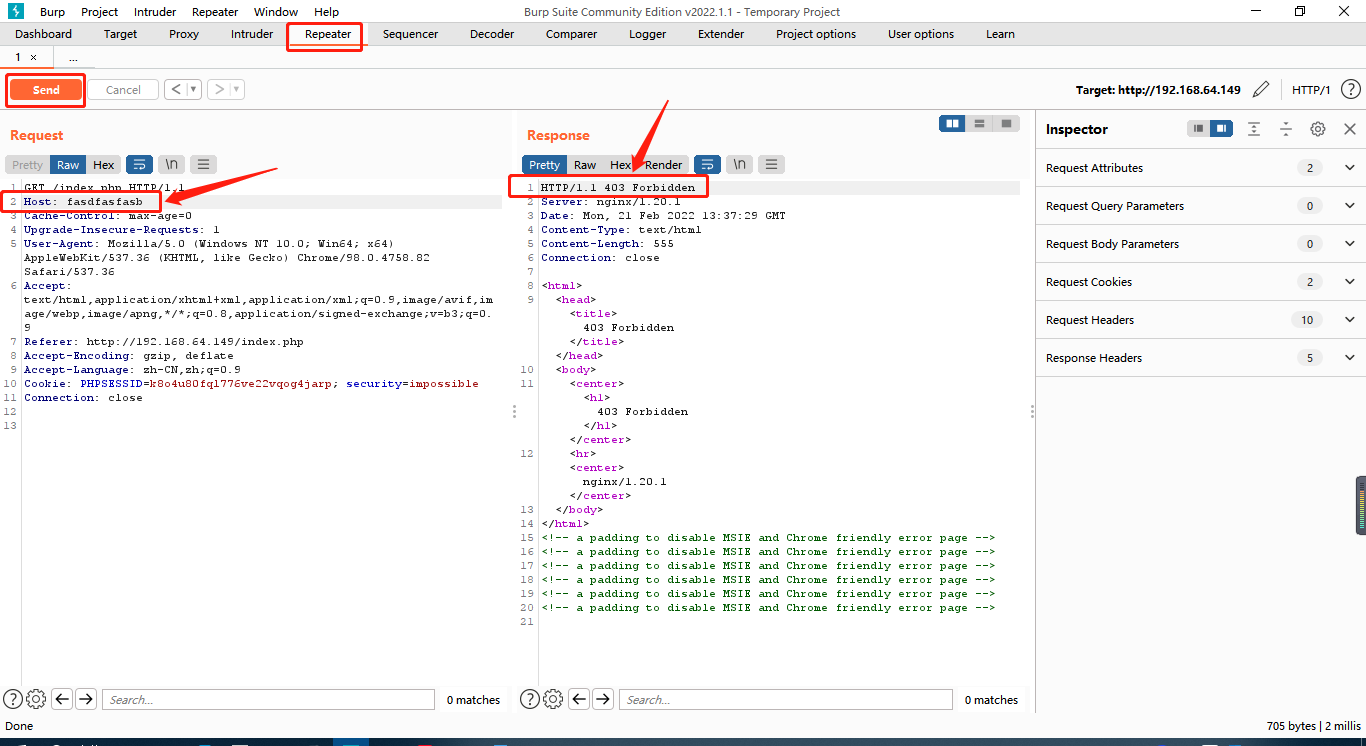Go to next request search match

86,699
